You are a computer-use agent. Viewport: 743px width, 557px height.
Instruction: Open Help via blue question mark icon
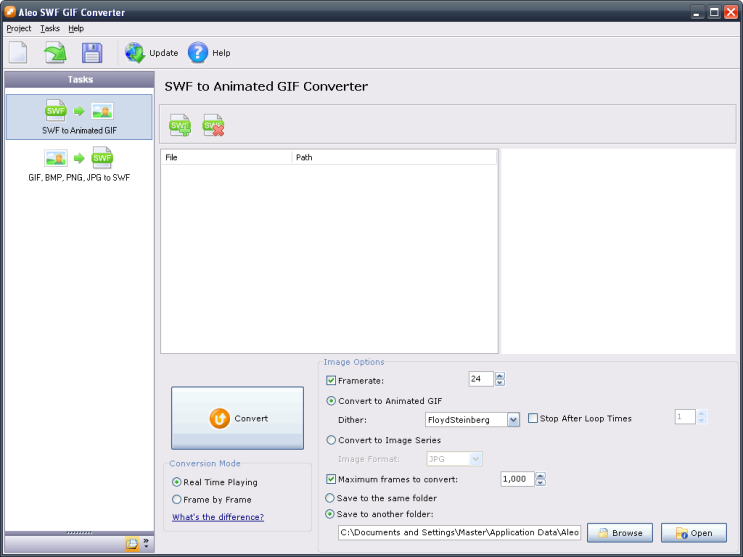[x=198, y=53]
